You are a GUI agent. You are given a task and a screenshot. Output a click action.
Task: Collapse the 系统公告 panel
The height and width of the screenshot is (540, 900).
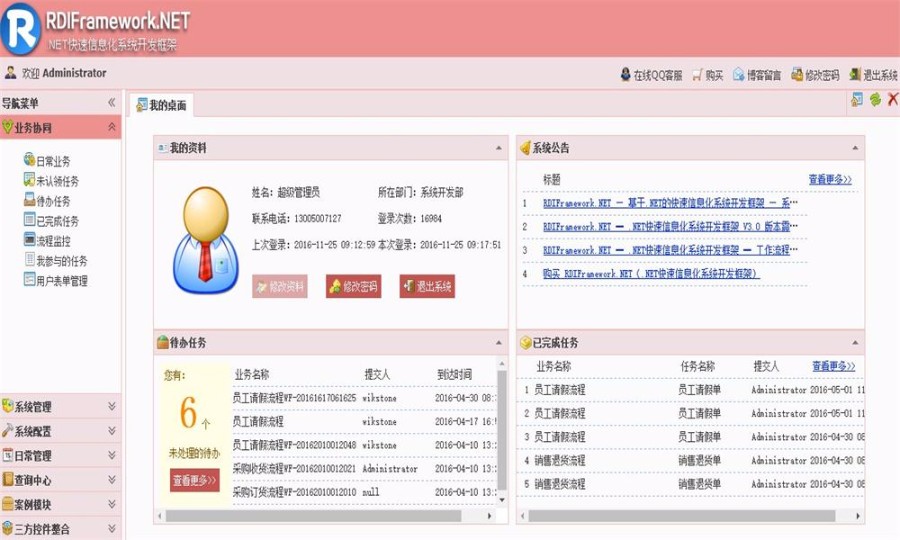[855, 148]
